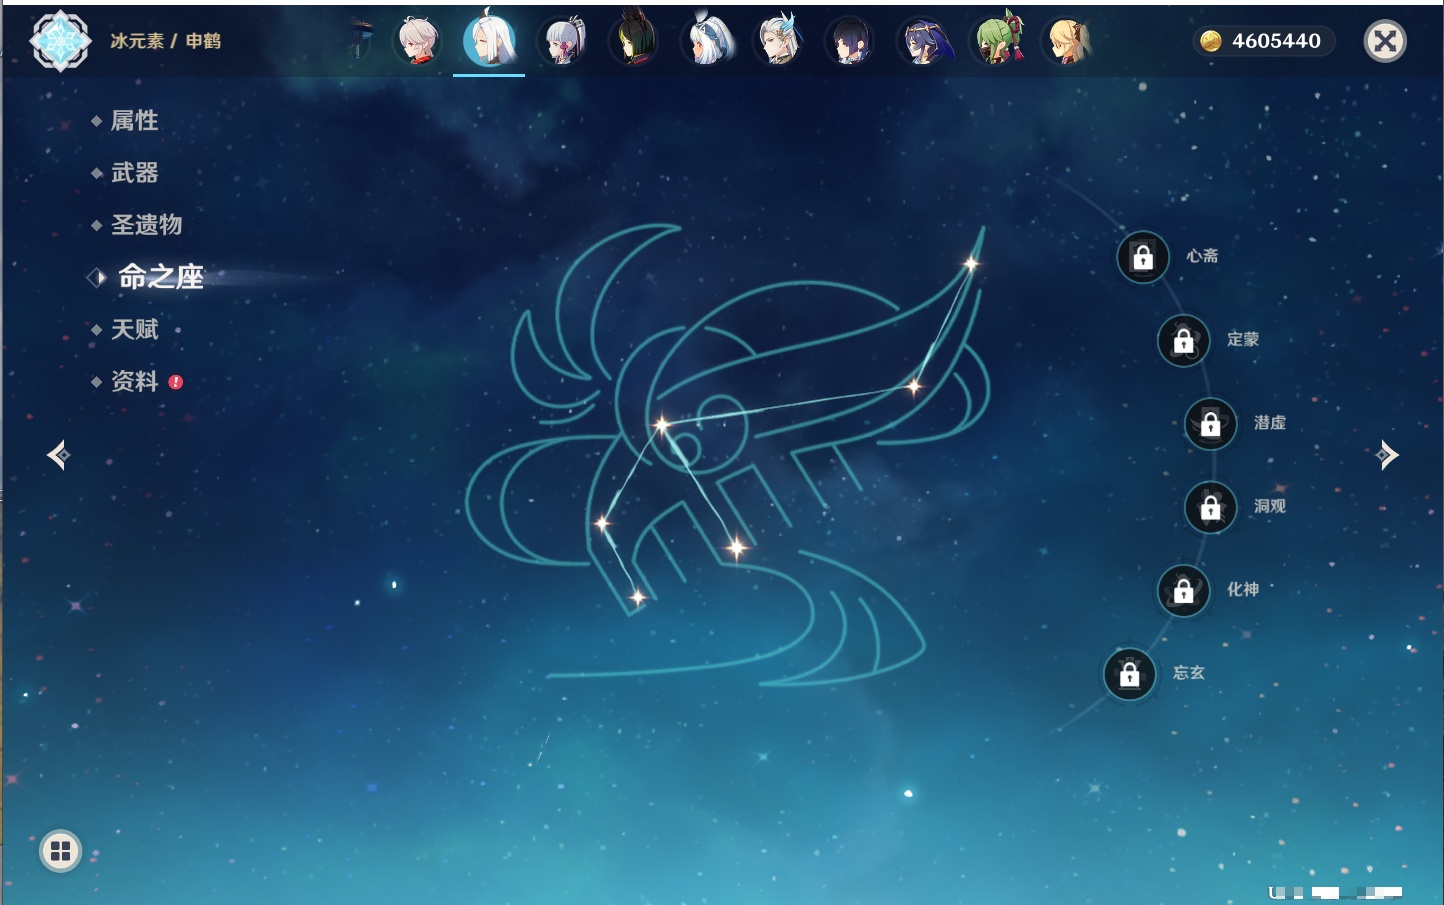Select Layla's avatar with the blue hood
This screenshot has height=905, width=1444.
(924, 41)
